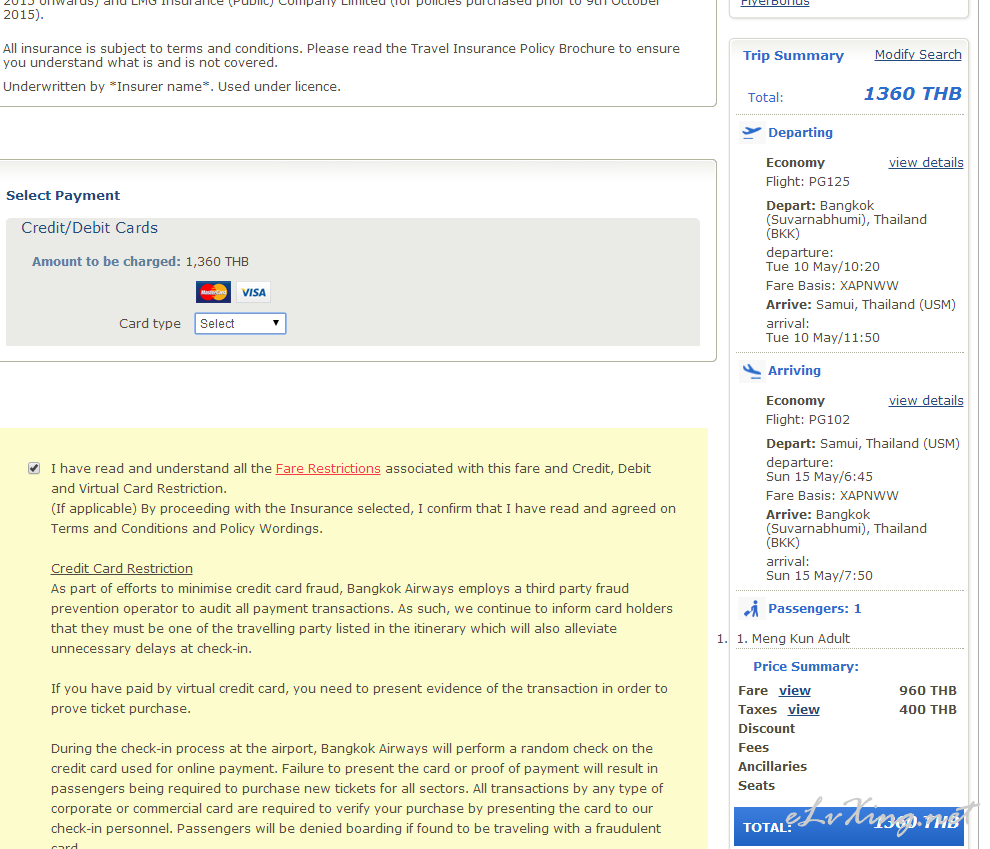Click the Discount row label
The width and height of the screenshot is (990, 849).
click(x=766, y=728)
